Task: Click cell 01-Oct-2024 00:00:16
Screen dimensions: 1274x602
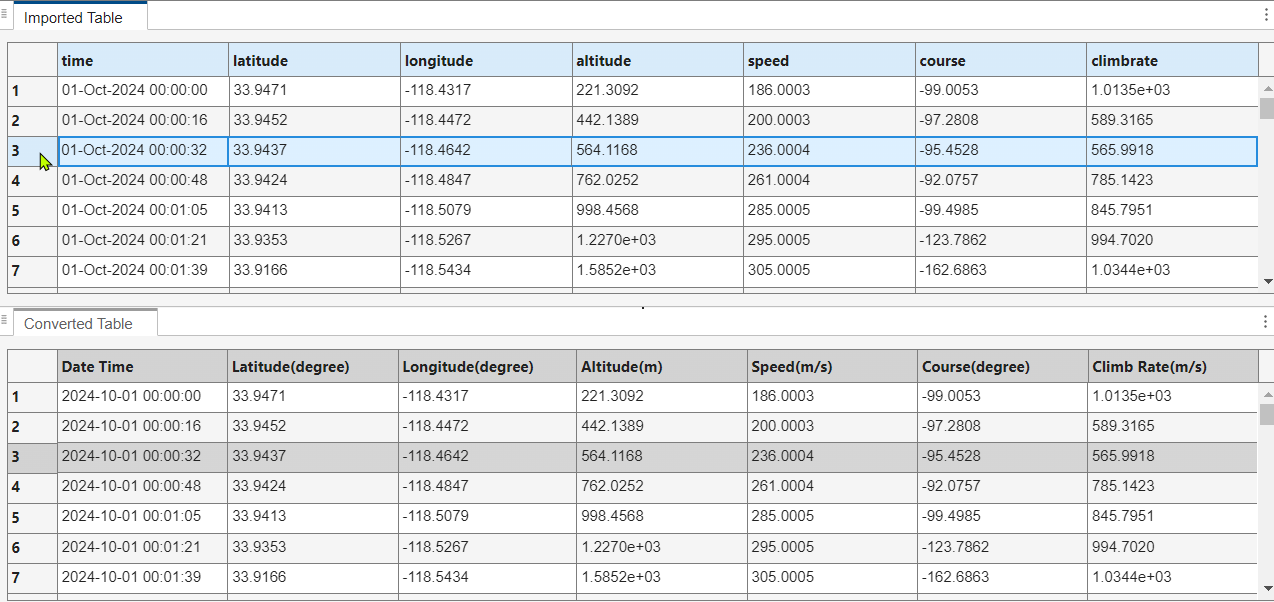Action: point(143,121)
